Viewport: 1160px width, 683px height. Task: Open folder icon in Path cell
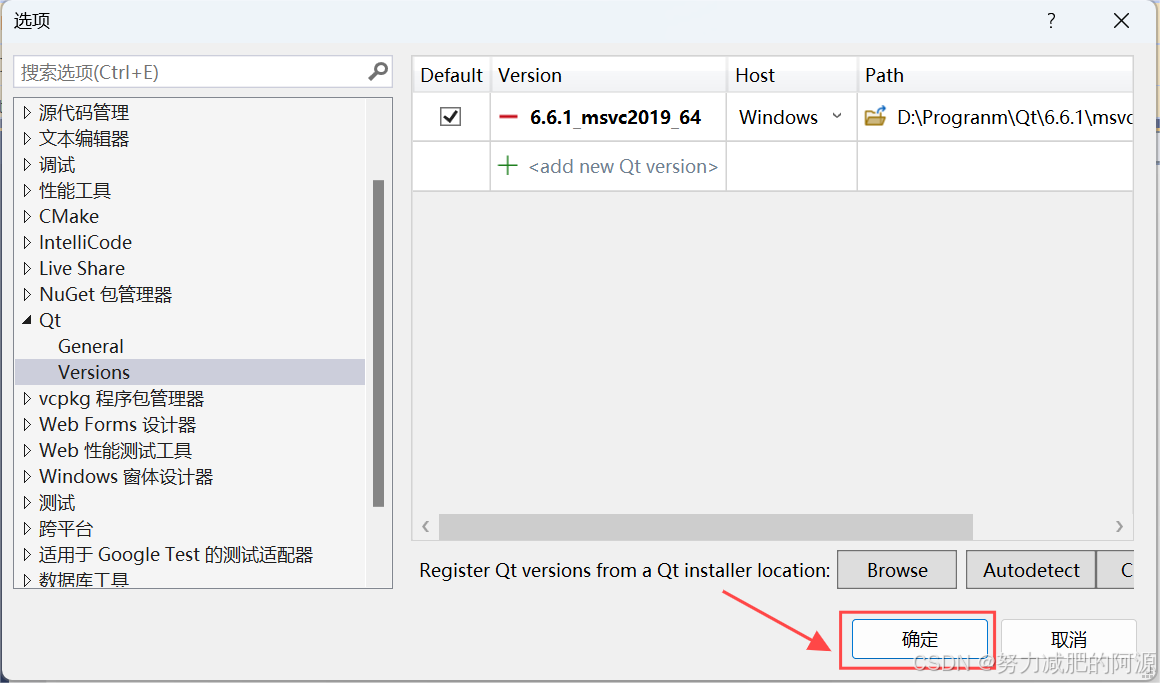click(875, 116)
